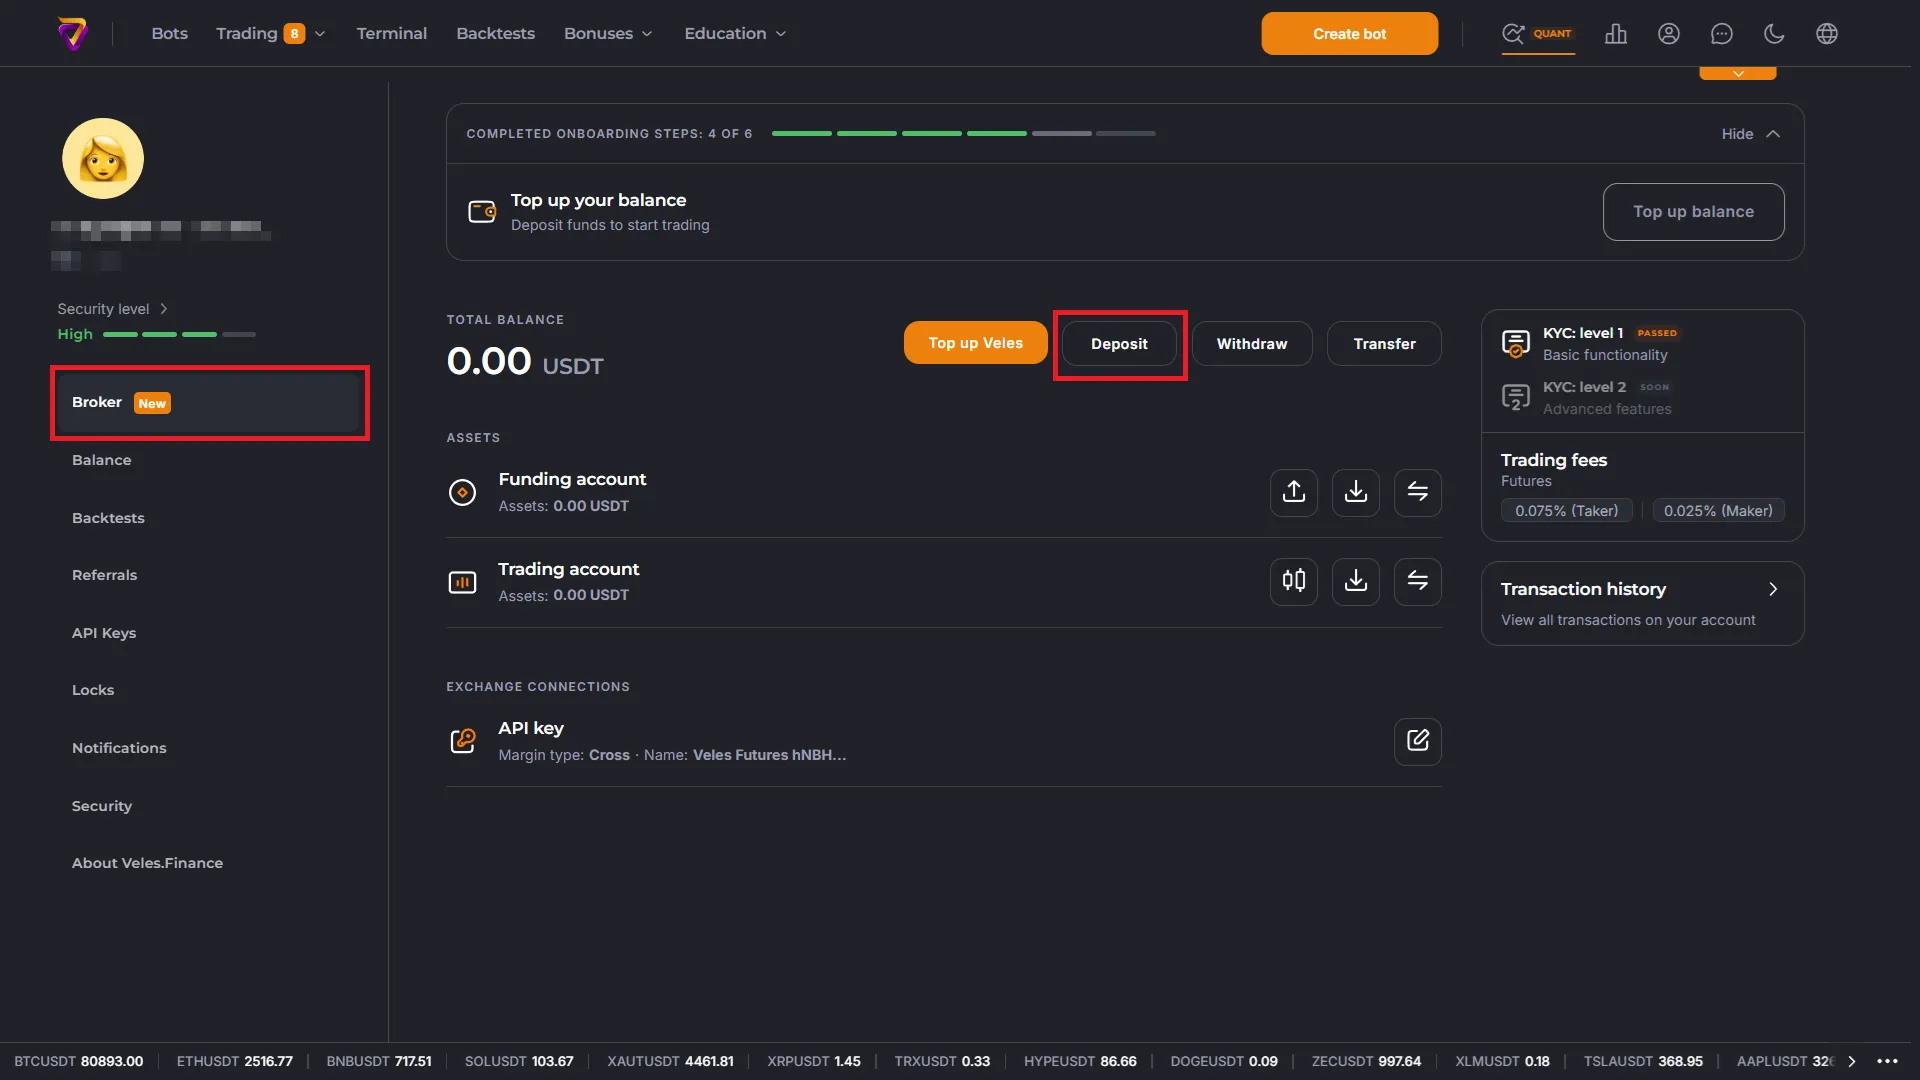Open the language globe icon

coord(1827,34)
